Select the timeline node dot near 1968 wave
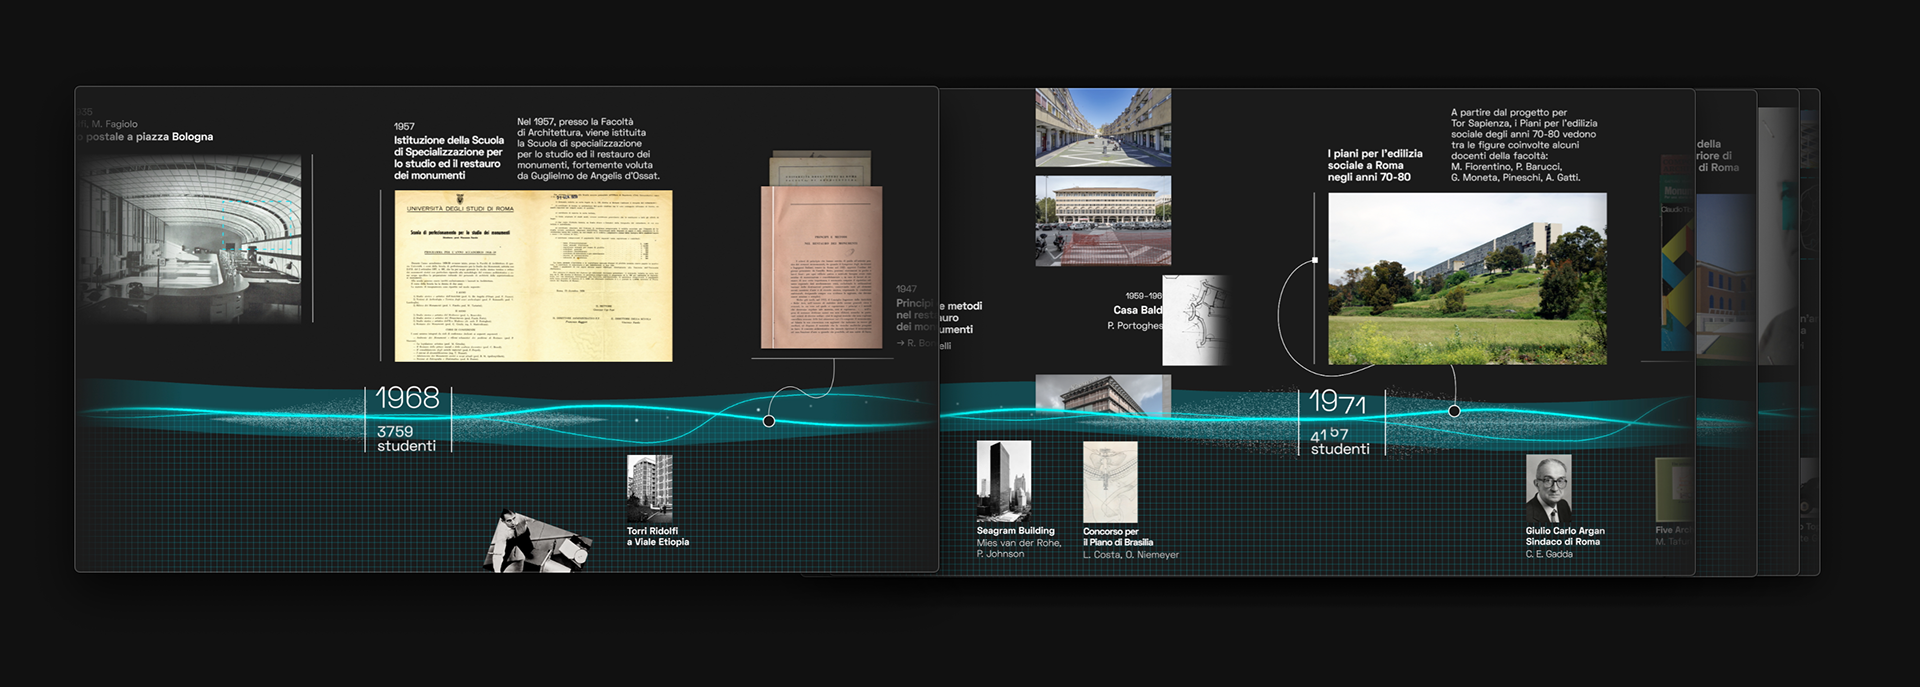1920x687 pixels. (769, 421)
